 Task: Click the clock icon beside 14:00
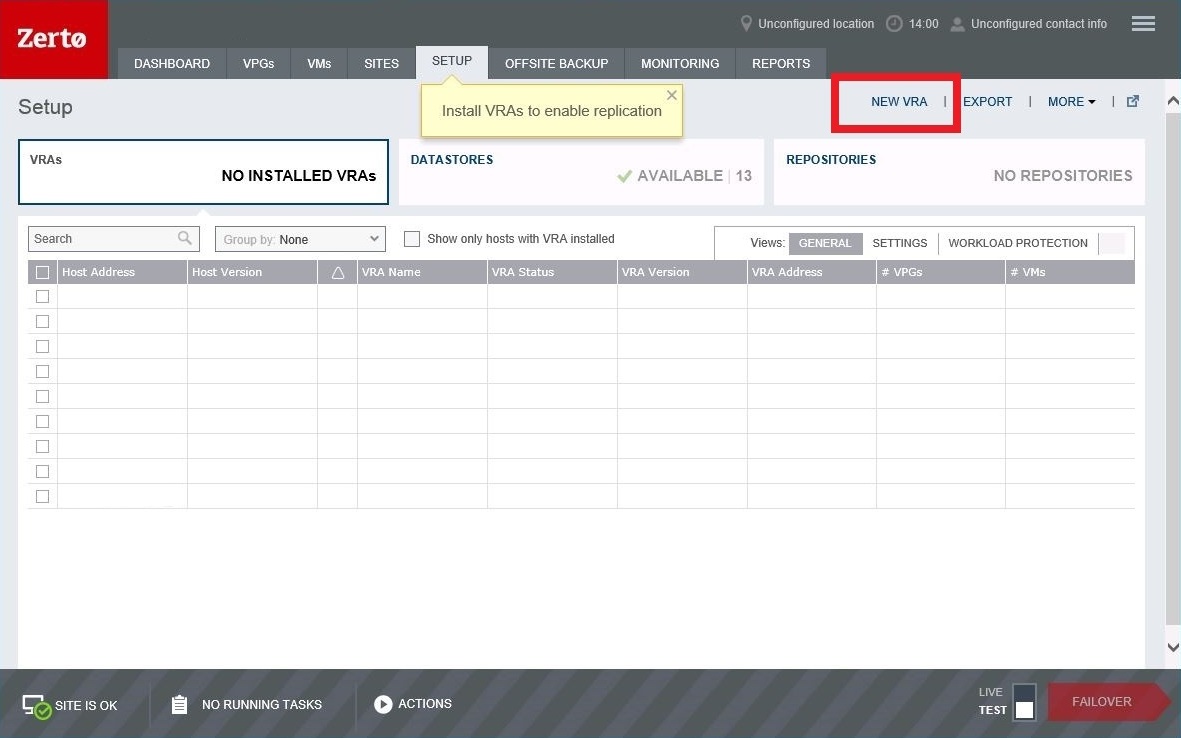coord(893,24)
